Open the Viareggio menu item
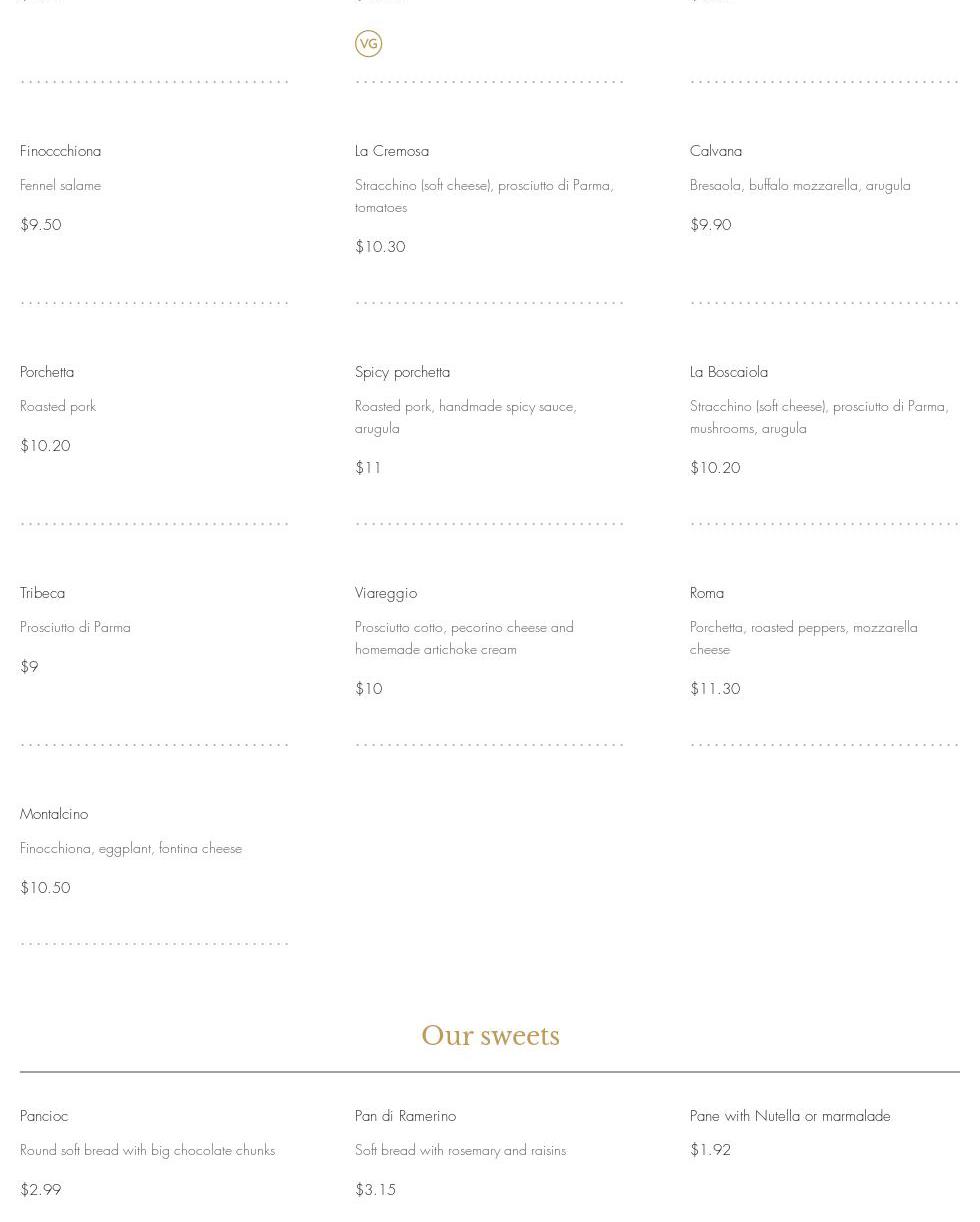 (x=385, y=593)
